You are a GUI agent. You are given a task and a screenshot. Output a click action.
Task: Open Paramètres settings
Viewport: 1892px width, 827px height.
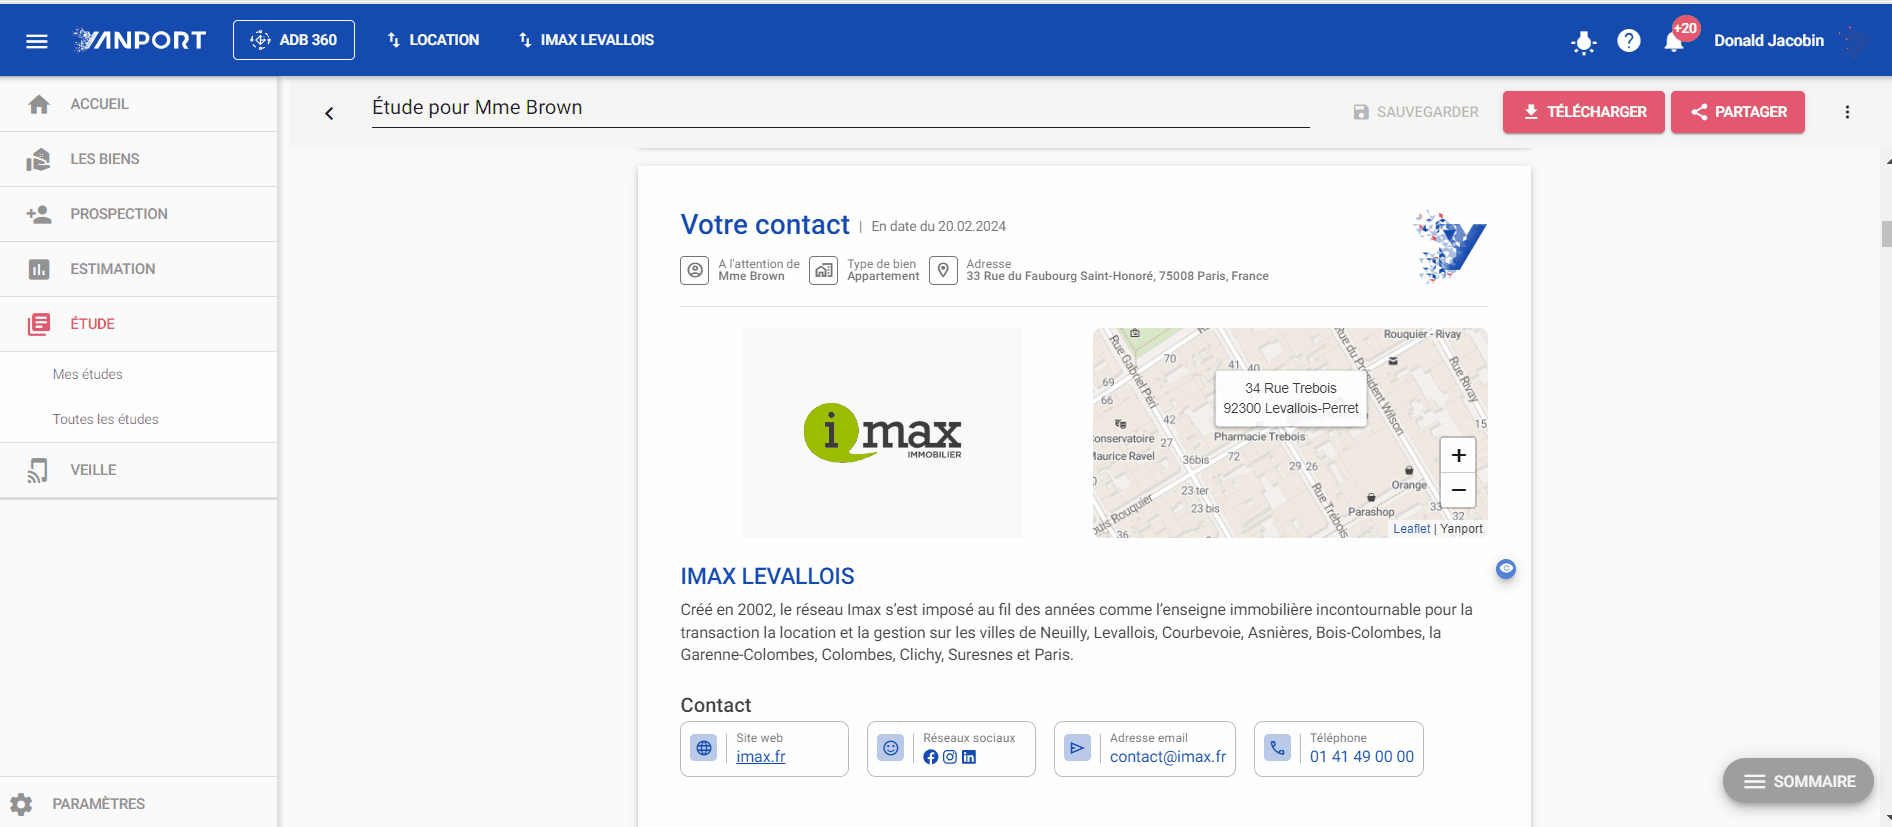tap(139, 804)
